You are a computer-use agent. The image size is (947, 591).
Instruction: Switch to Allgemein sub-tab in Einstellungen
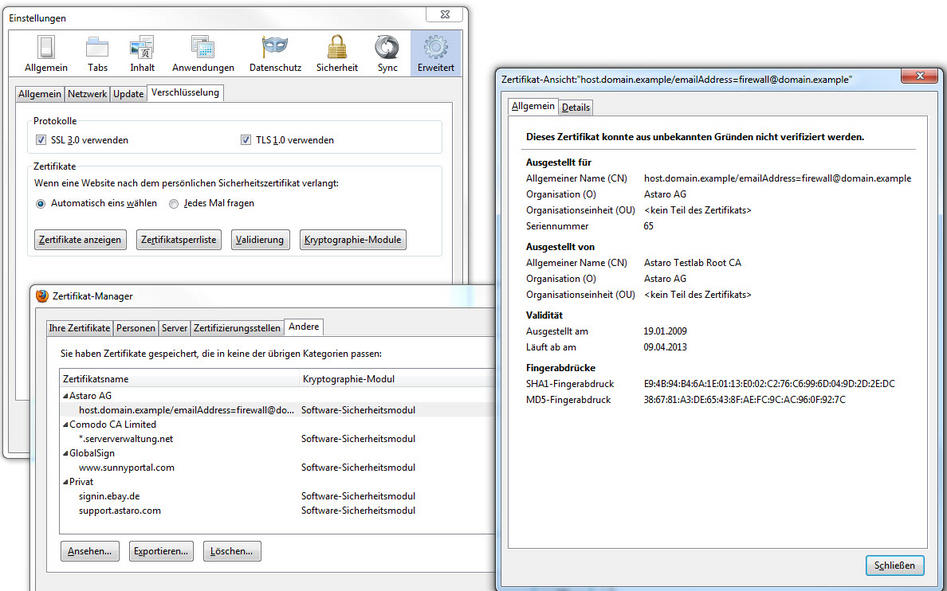40,94
